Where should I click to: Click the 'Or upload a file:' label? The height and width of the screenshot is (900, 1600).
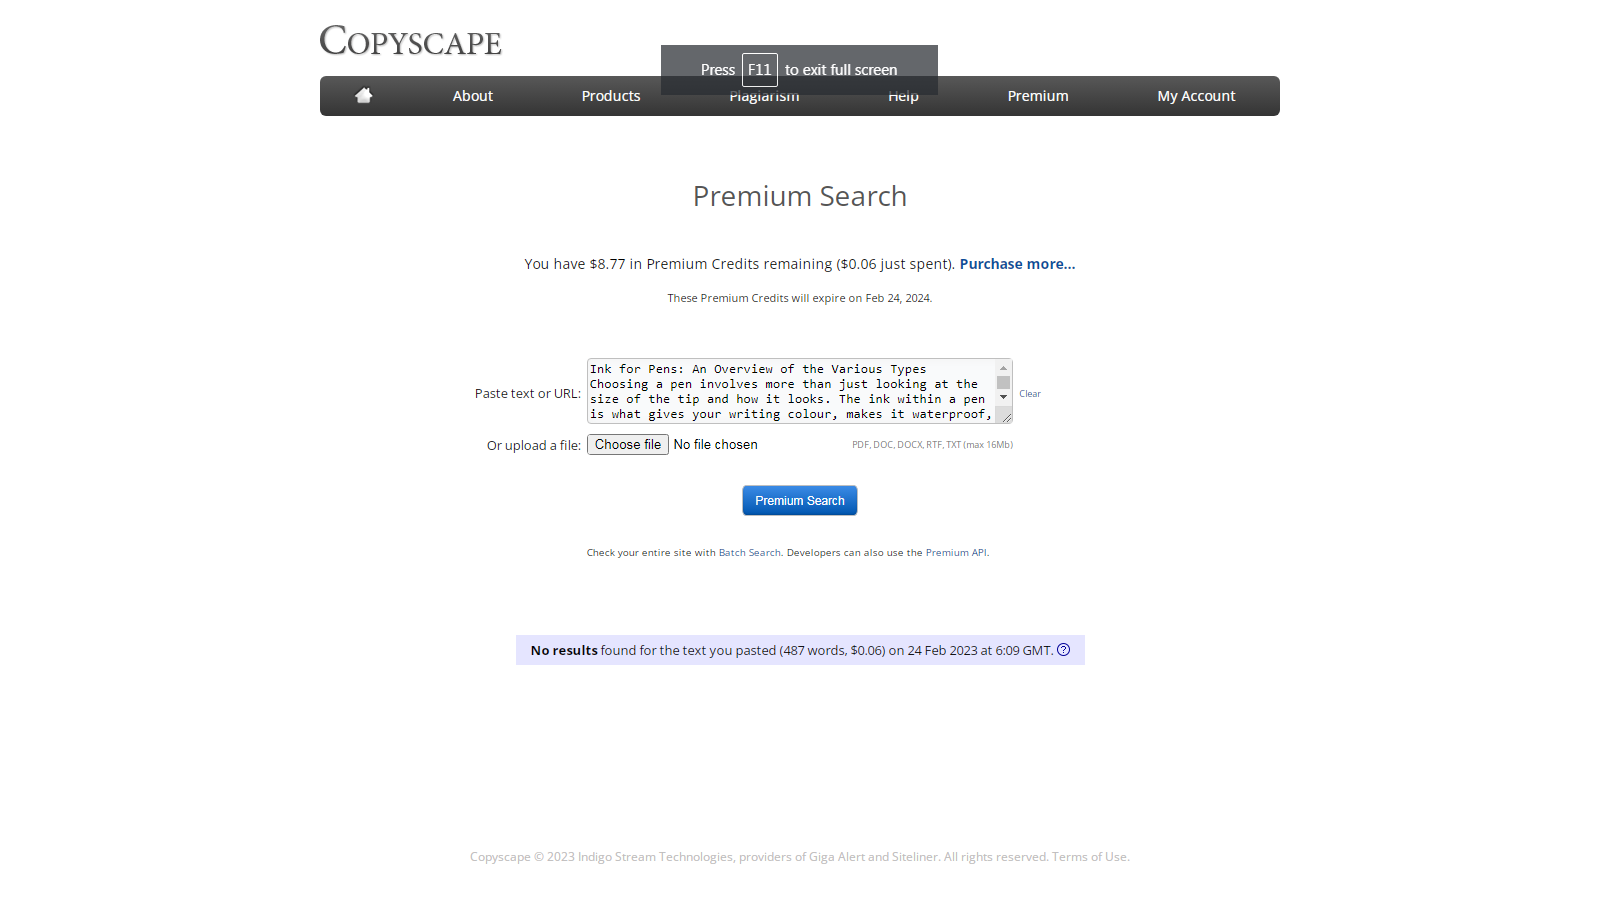(x=534, y=446)
